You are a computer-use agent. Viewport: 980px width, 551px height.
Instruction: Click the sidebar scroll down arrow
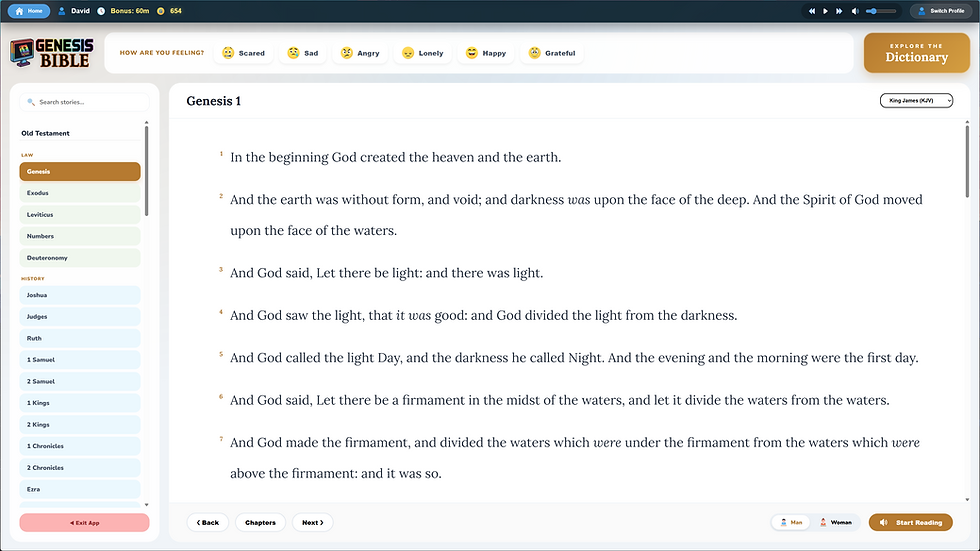click(146, 505)
